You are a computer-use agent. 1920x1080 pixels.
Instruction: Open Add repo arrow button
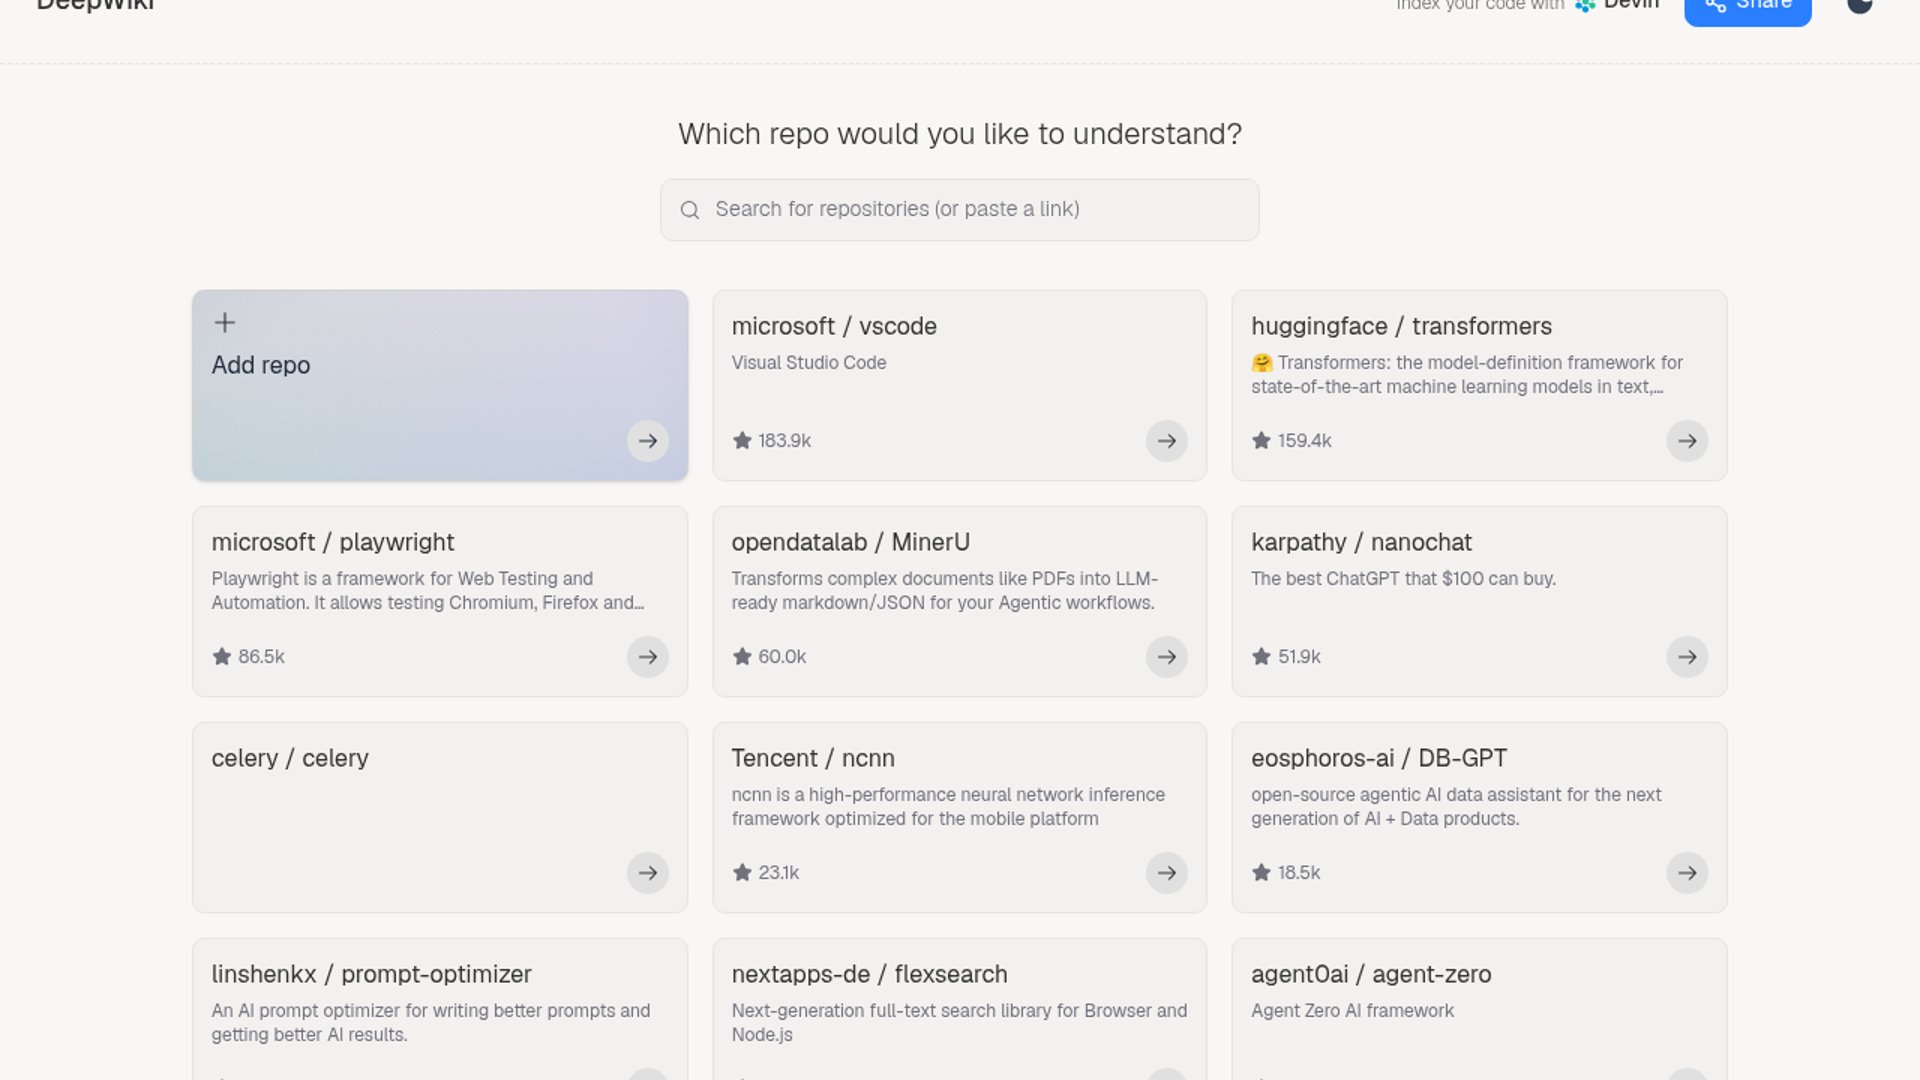648,441
